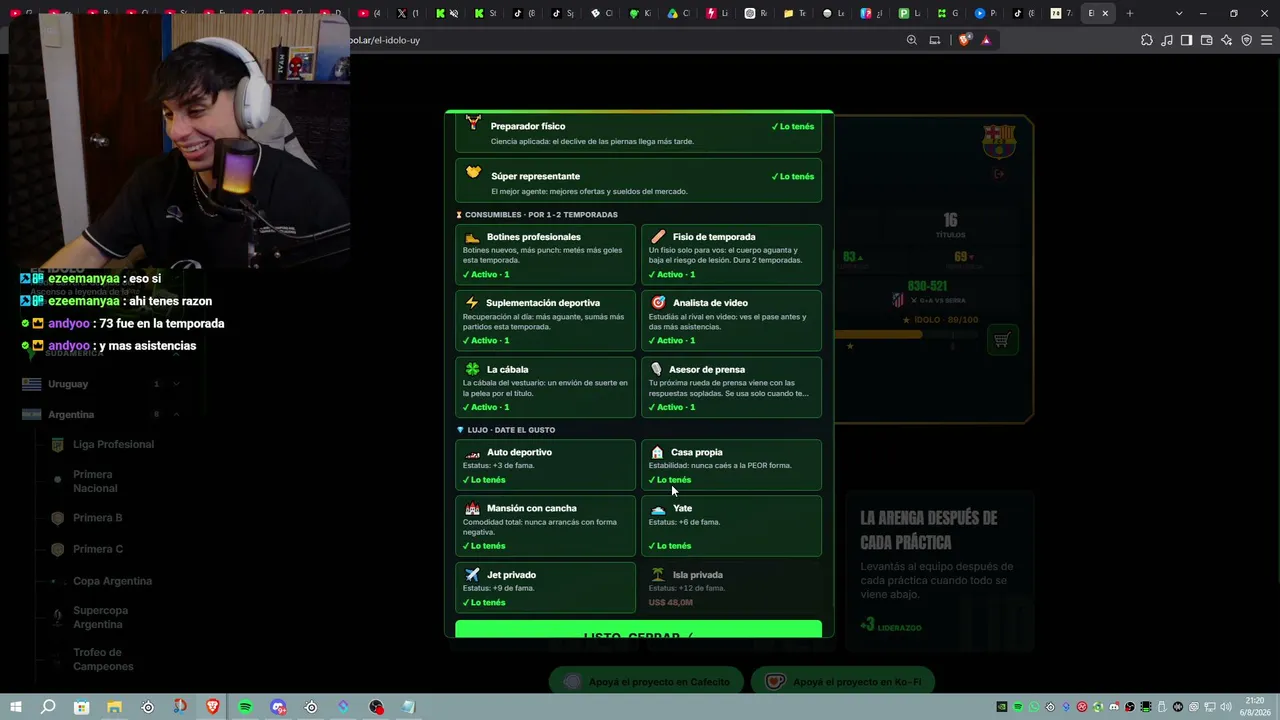Click the Brave rewards triangle icon
The height and width of the screenshot is (720, 1280).
(986, 40)
